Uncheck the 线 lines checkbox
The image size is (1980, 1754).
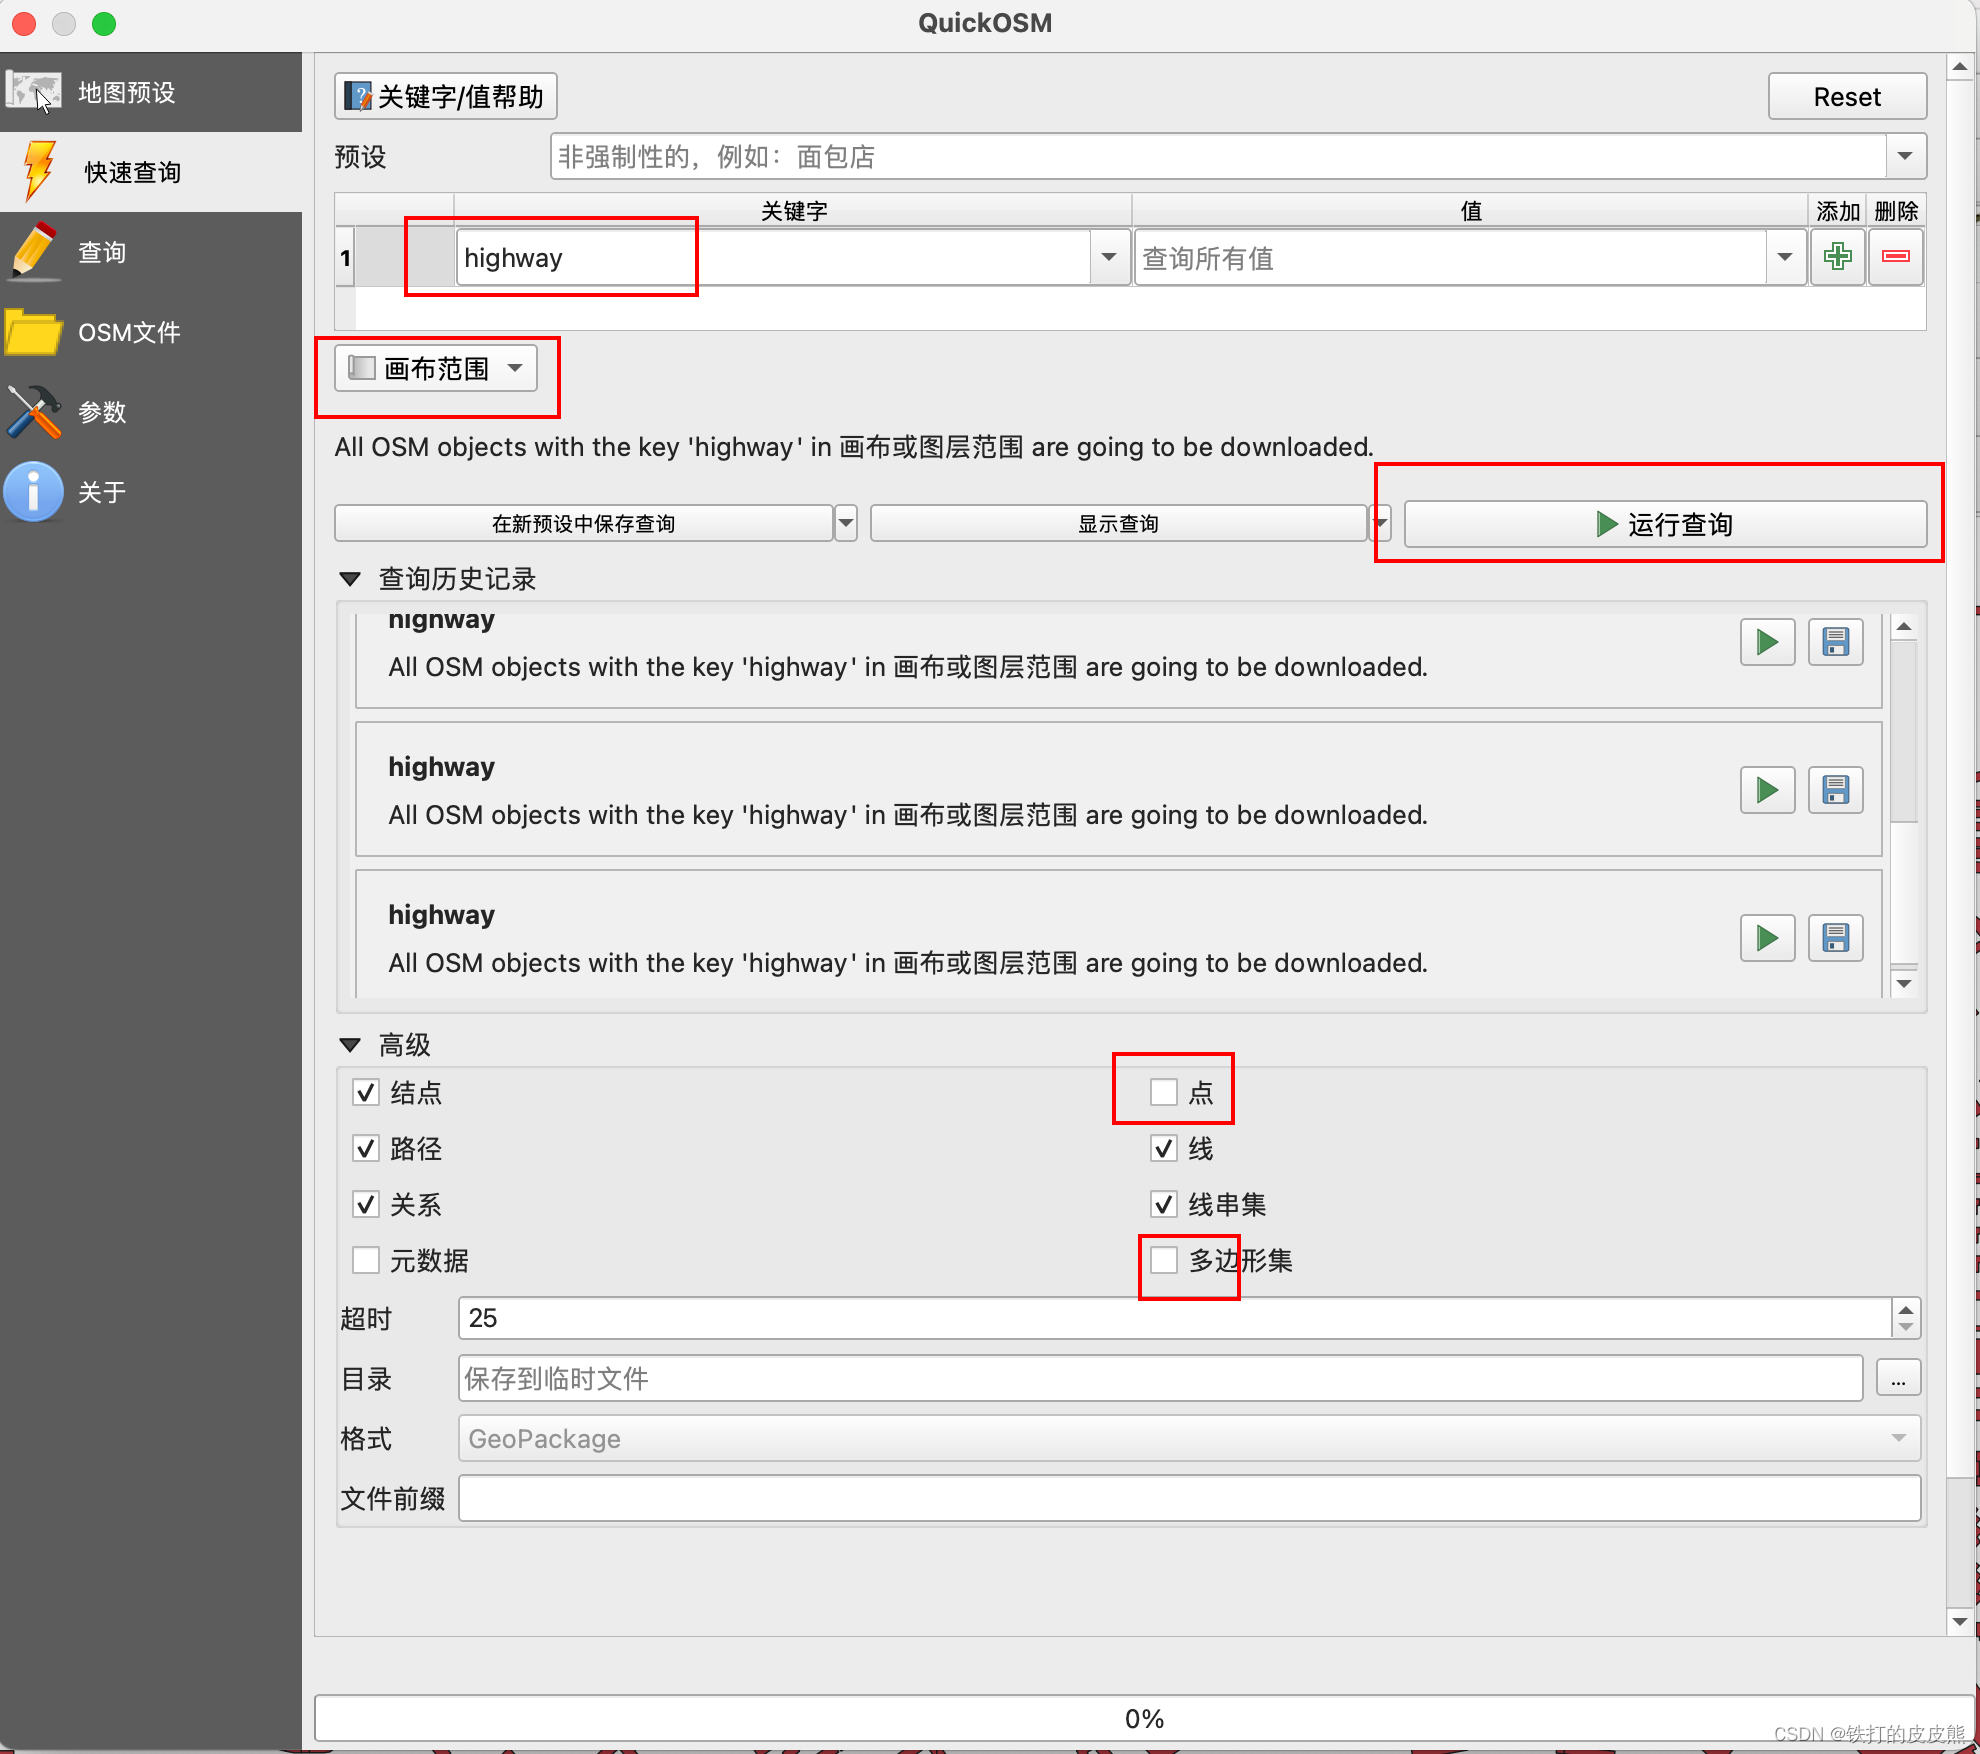pyautogui.click(x=1164, y=1148)
